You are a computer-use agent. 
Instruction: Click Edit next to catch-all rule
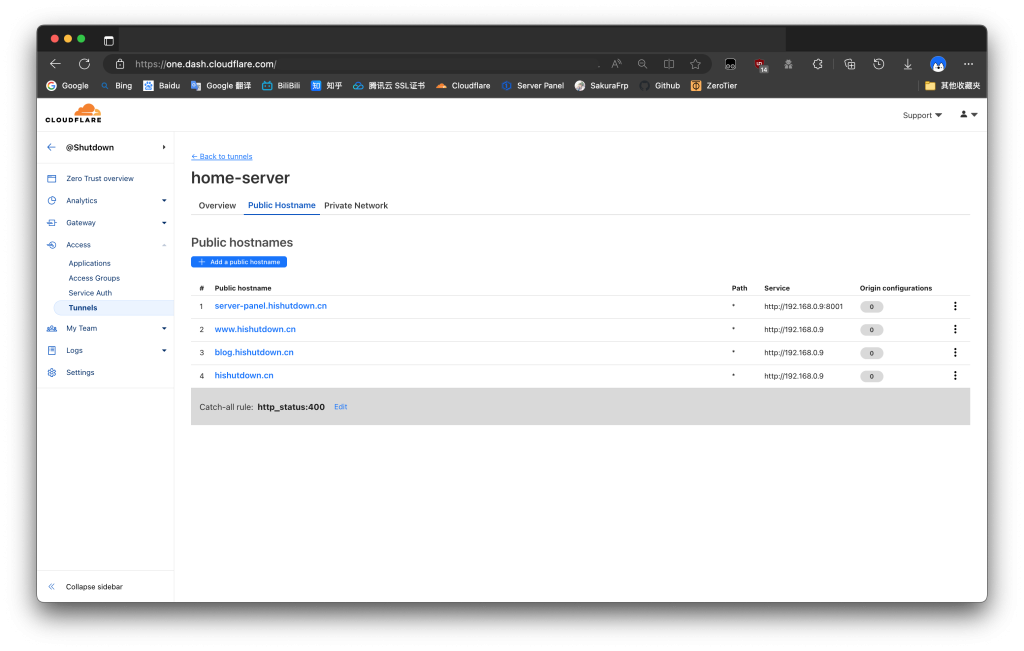point(341,407)
